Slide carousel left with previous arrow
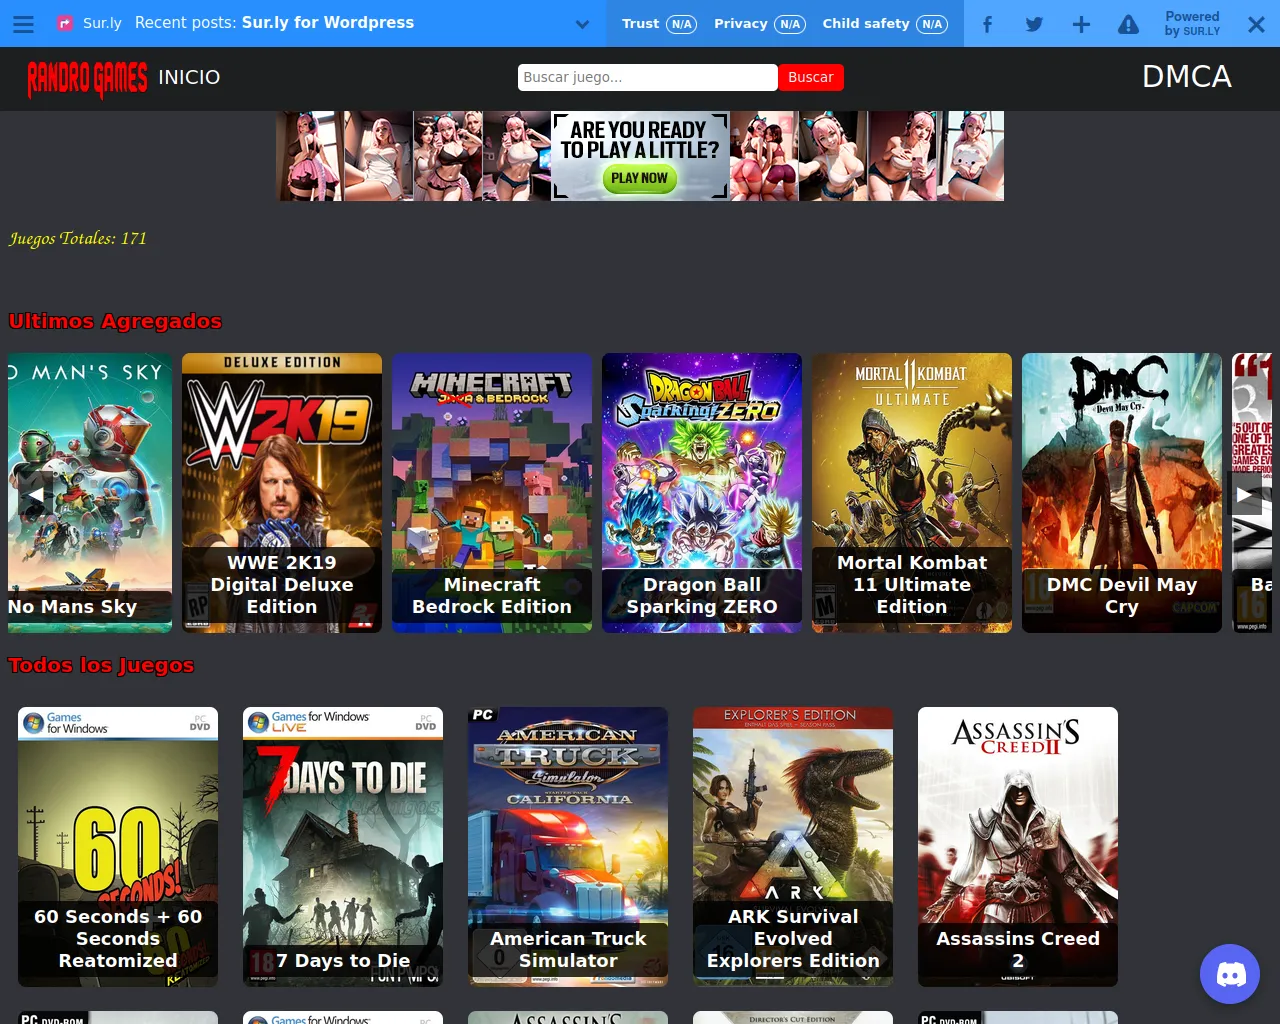 [x=35, y=493]
